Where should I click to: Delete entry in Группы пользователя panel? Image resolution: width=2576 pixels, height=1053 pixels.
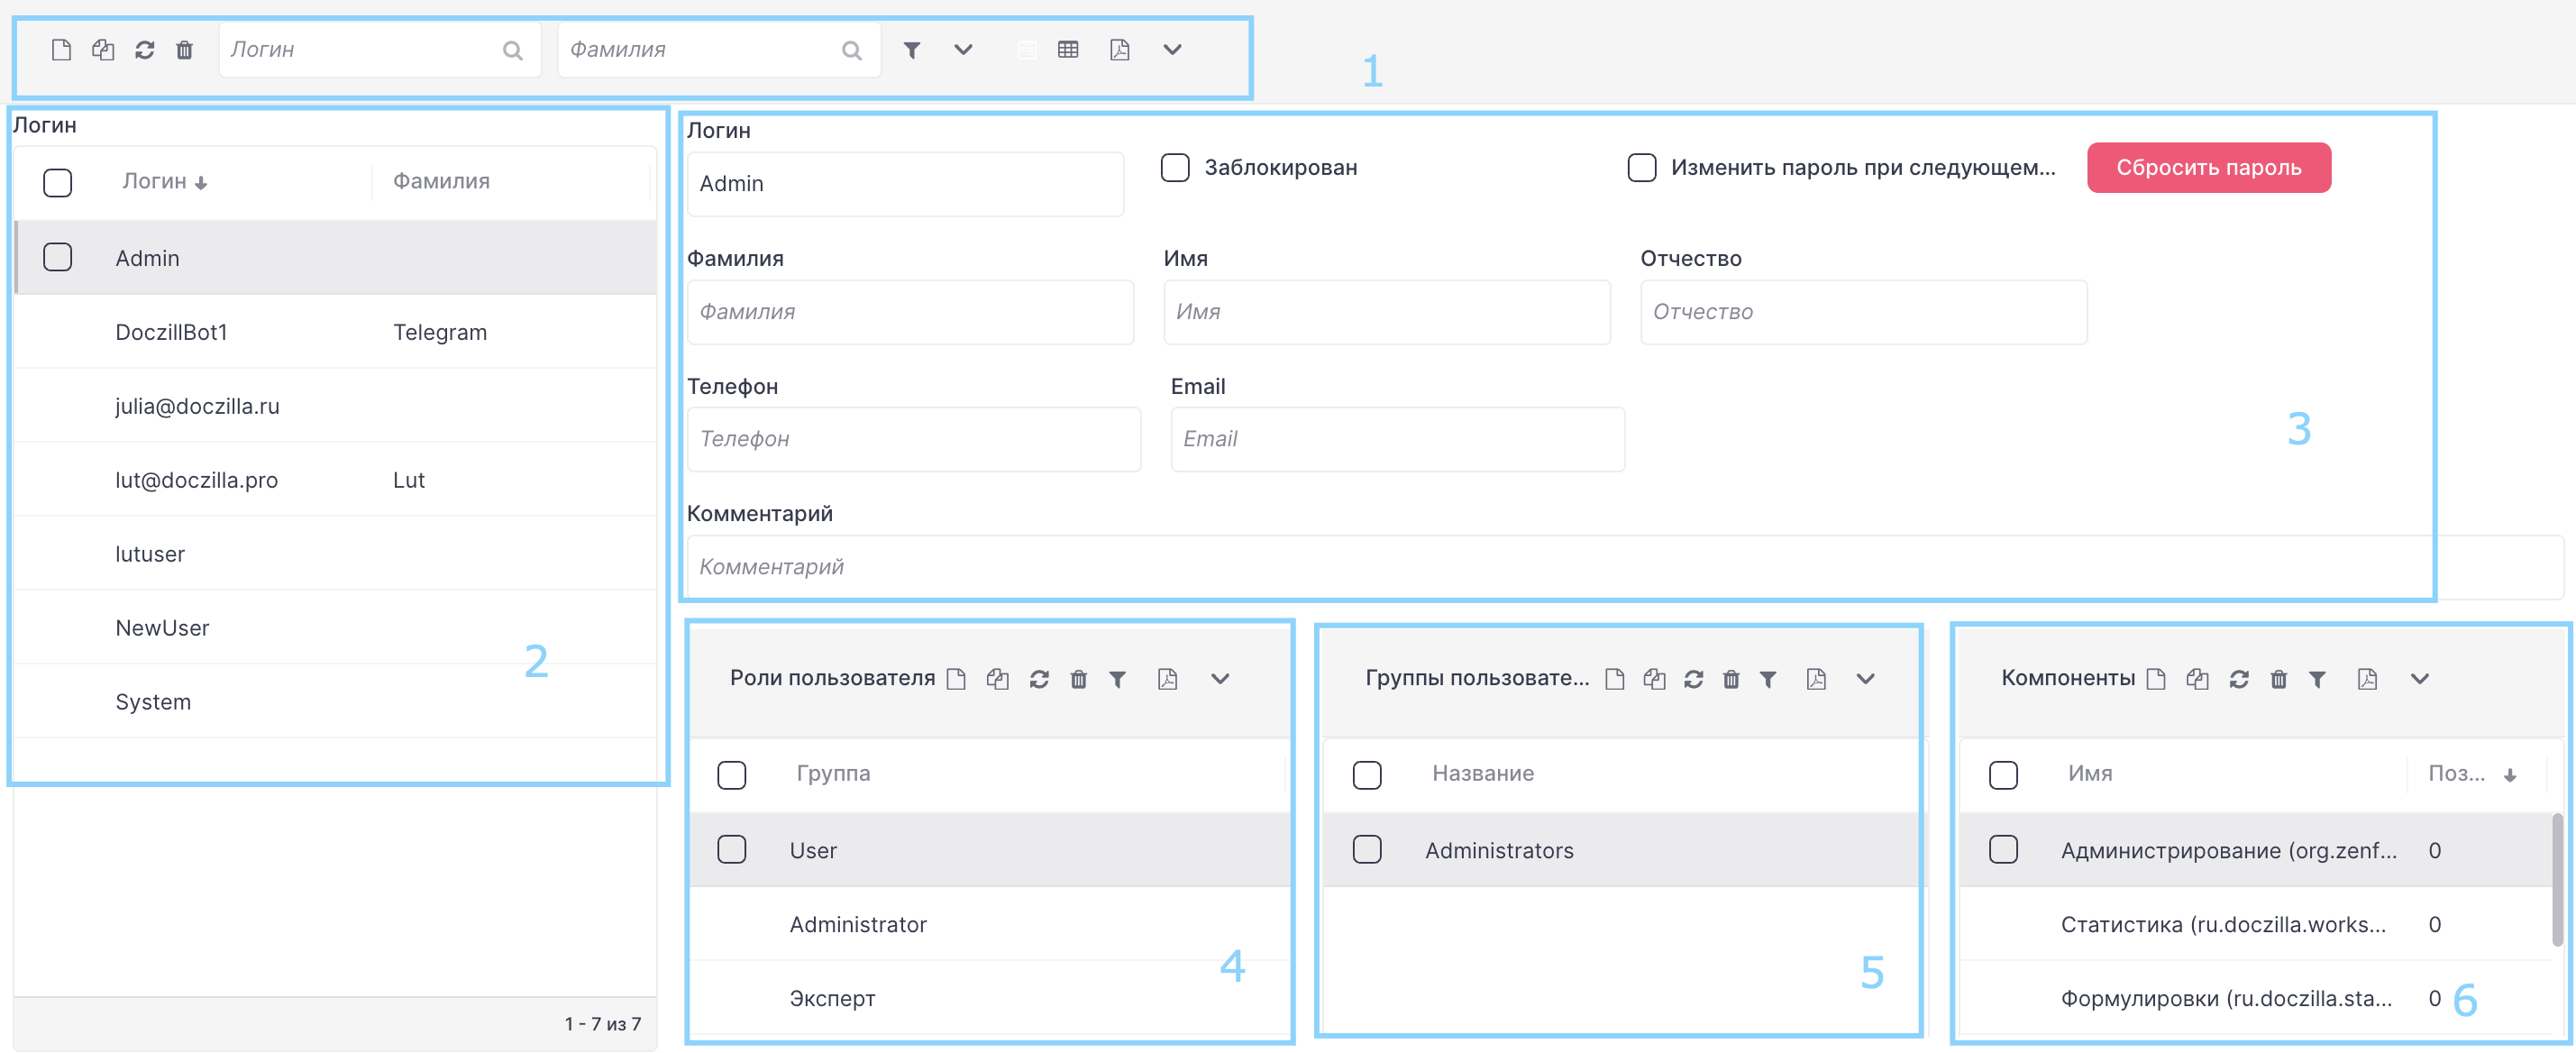(x=1732, y=679)
